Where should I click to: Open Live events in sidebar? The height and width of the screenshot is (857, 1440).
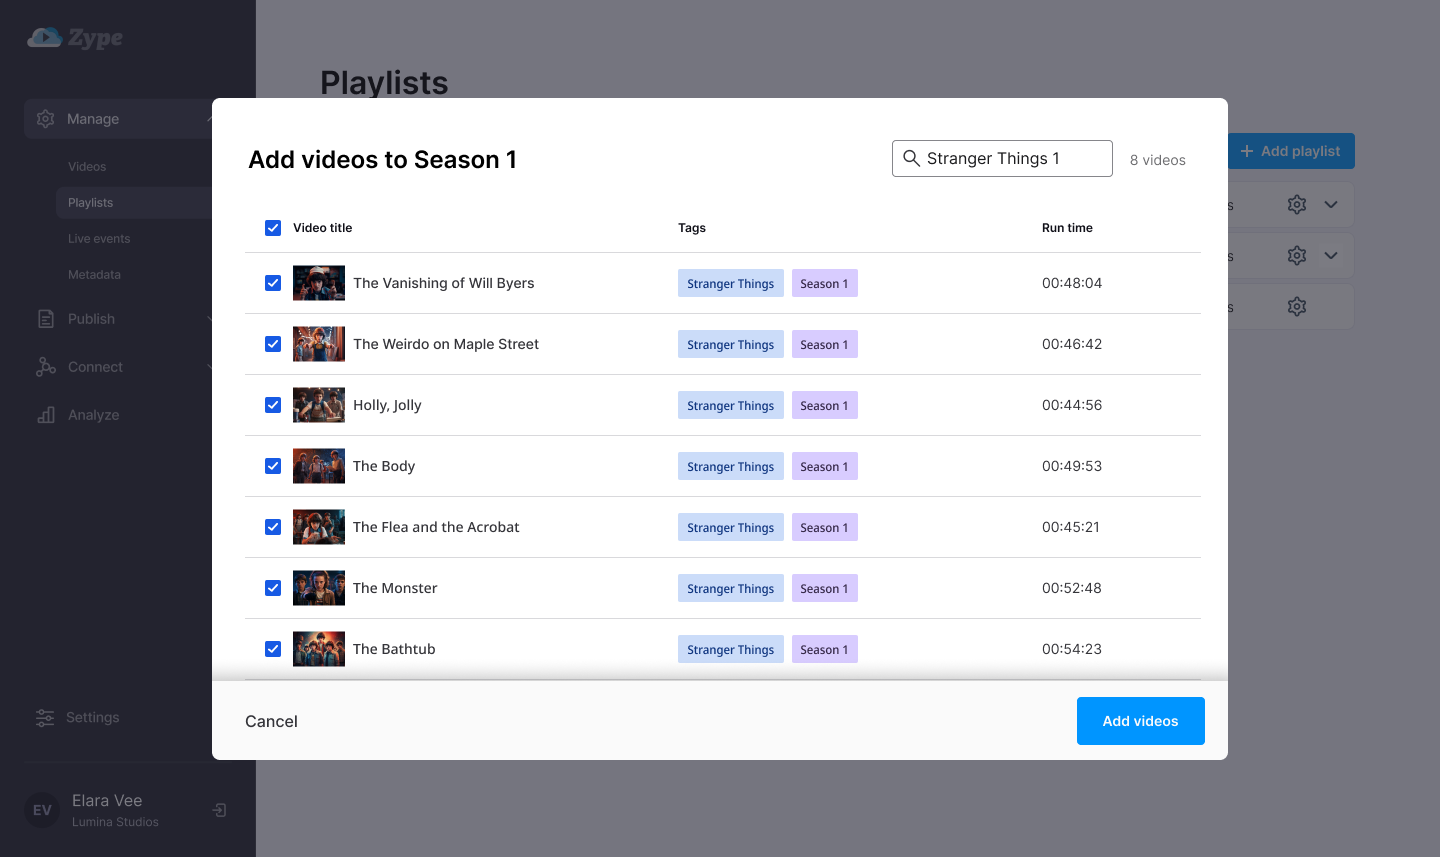99,239
